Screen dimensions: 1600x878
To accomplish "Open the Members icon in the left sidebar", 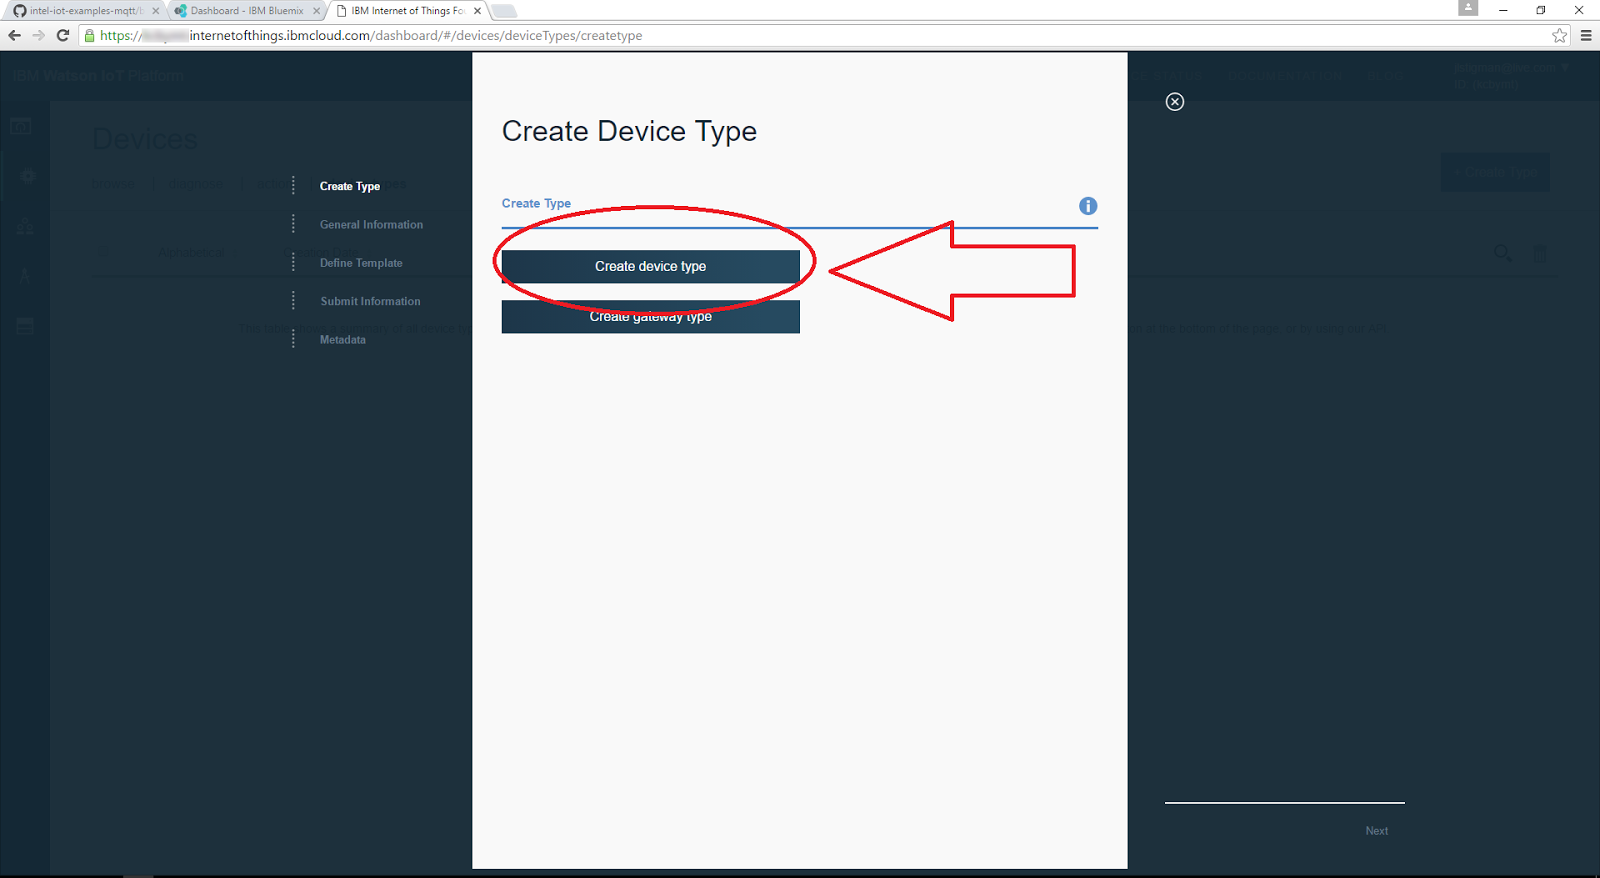I will (x=25, y=227).
